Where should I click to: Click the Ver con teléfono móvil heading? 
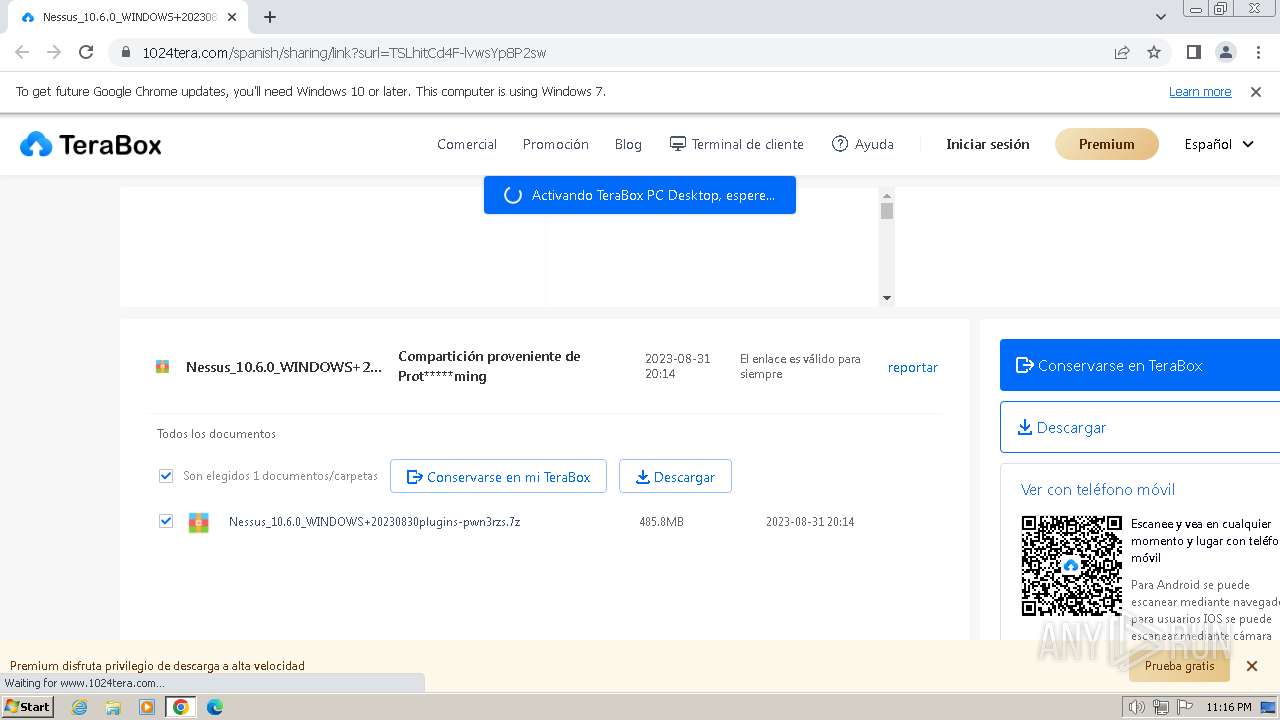[1098, 489]
